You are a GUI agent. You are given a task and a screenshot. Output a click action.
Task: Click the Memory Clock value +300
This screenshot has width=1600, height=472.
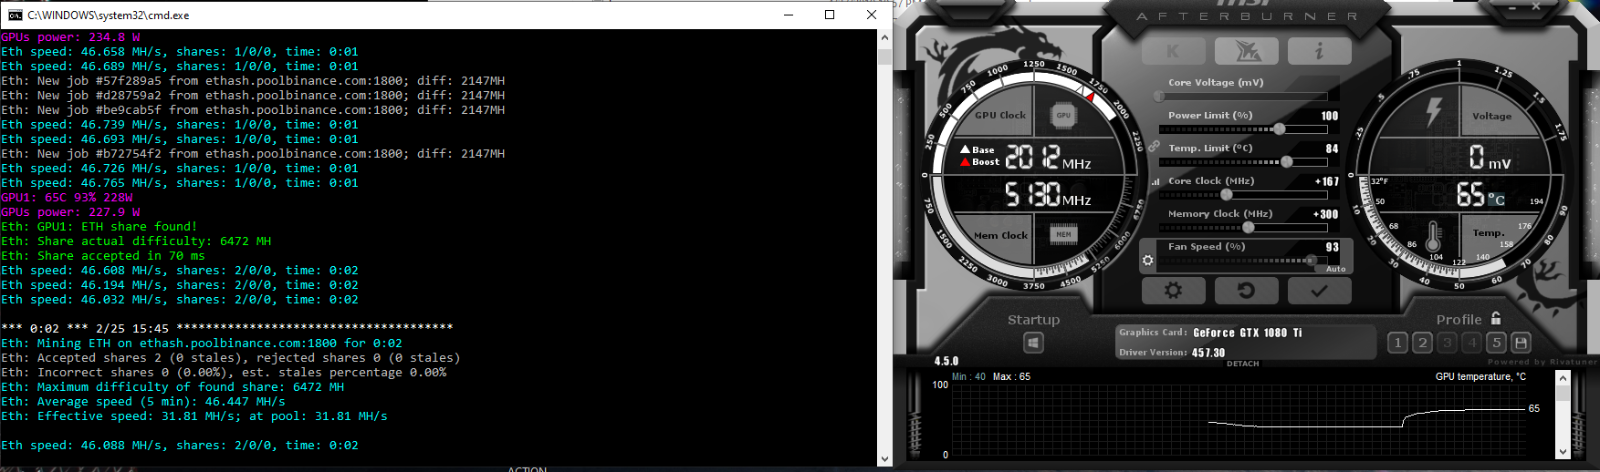point(1326,214)
